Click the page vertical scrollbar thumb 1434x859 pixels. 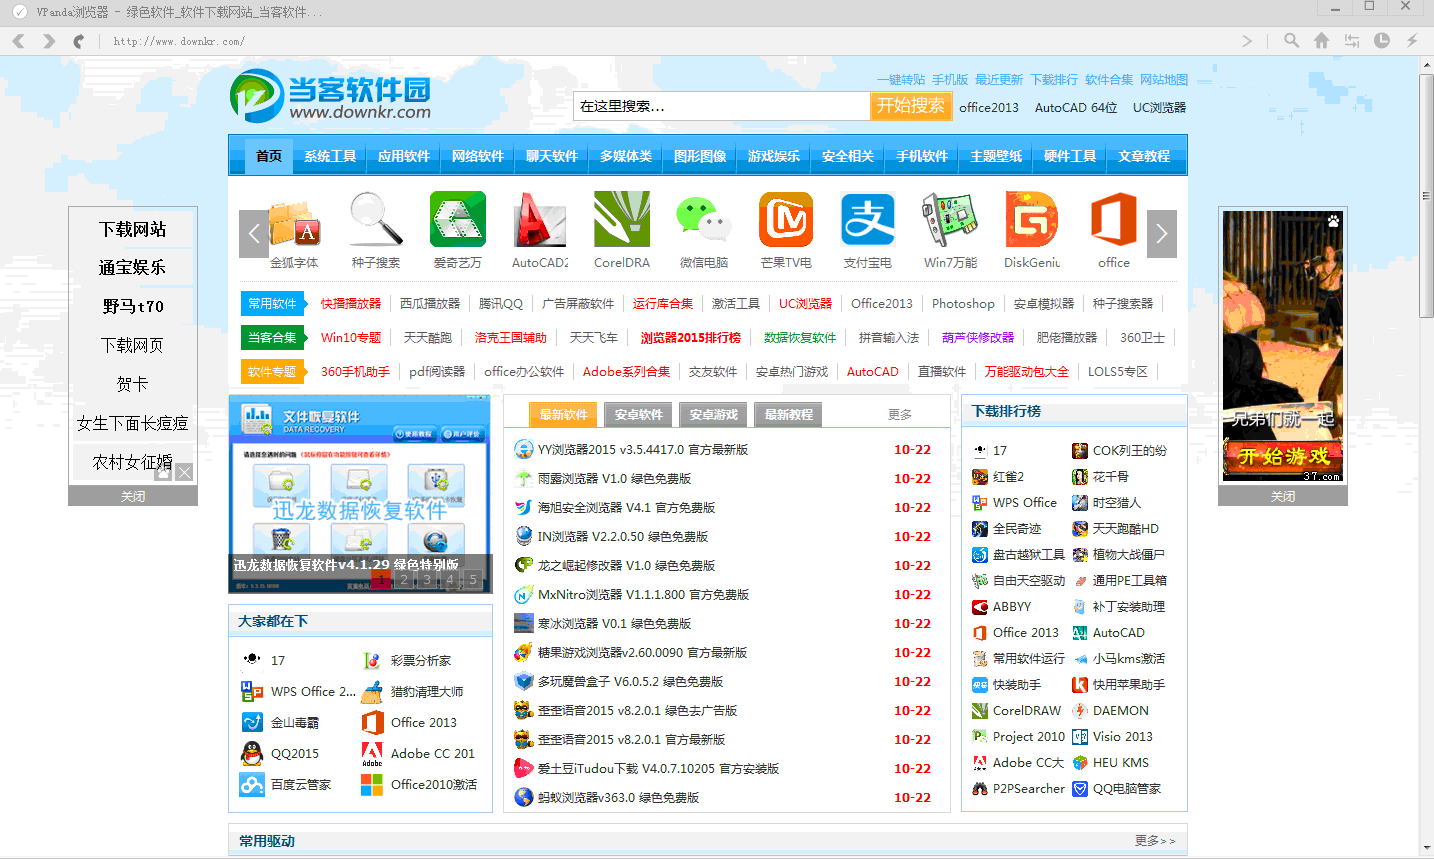pos(1427,195)
